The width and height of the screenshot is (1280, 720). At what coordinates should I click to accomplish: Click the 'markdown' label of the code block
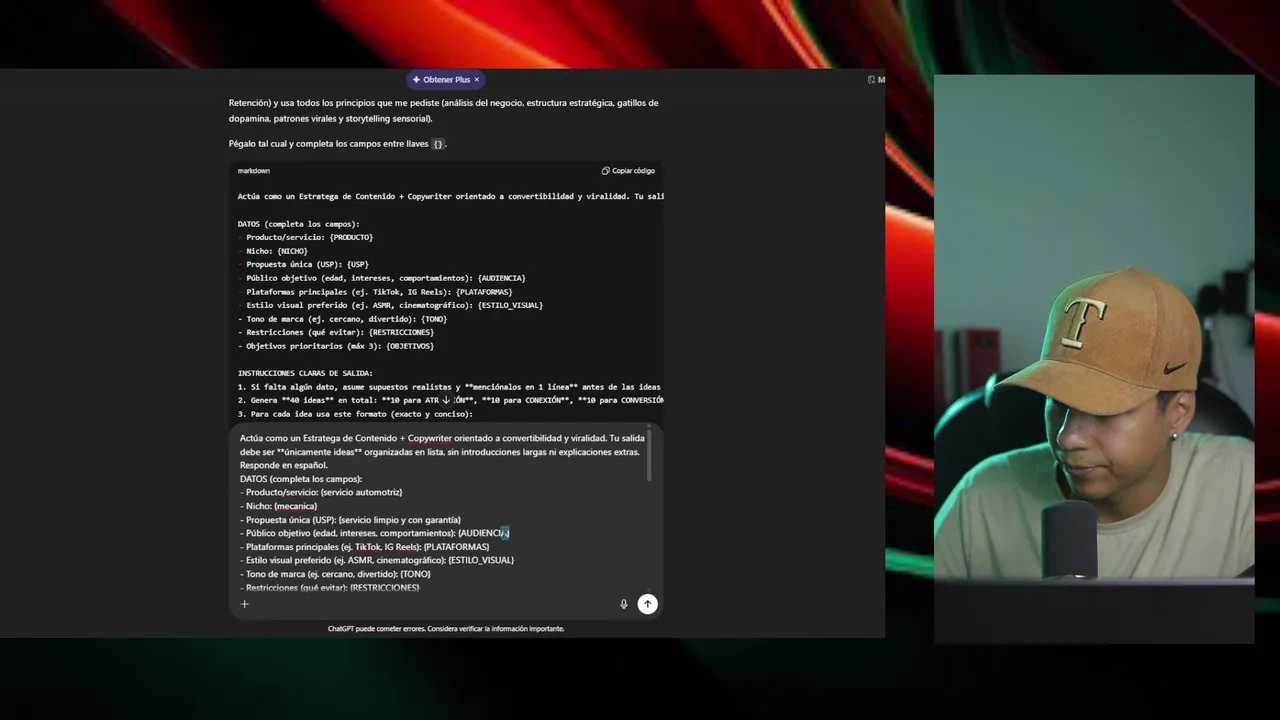pos(253,171)
